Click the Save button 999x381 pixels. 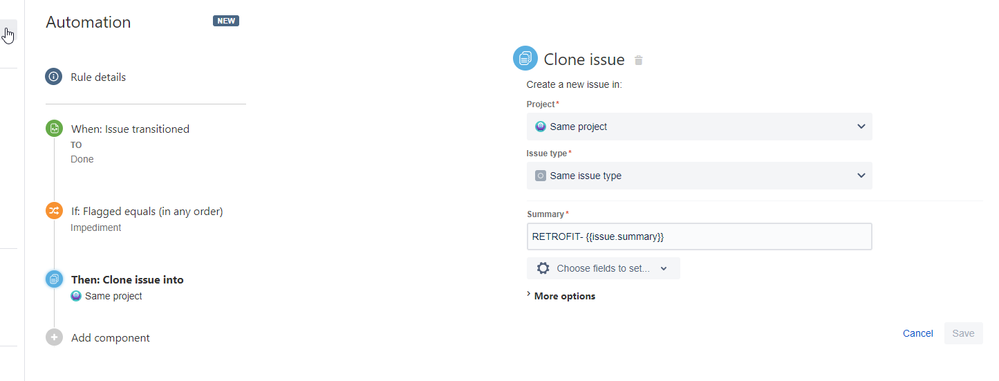pos(963,333)
